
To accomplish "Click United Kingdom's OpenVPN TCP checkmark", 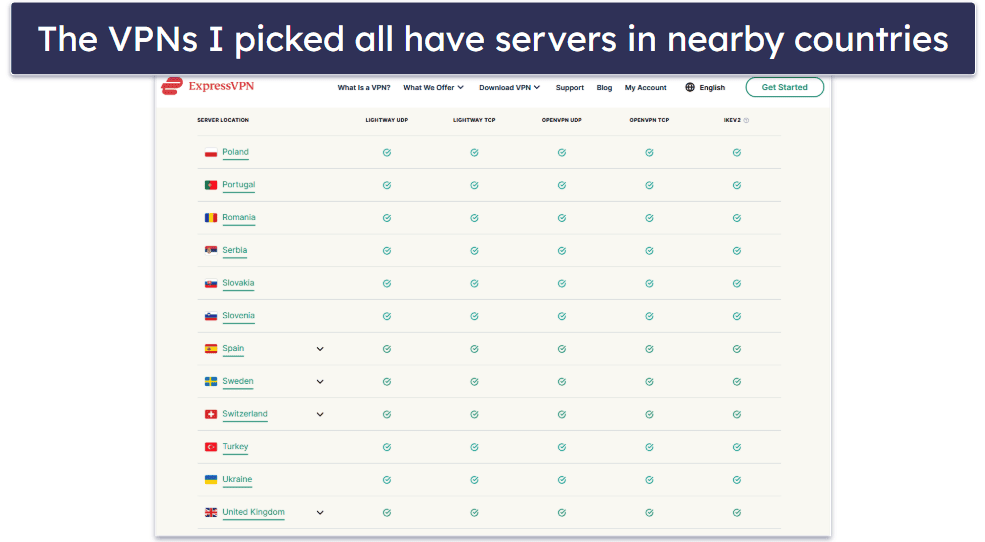I will tap(649, 512).
